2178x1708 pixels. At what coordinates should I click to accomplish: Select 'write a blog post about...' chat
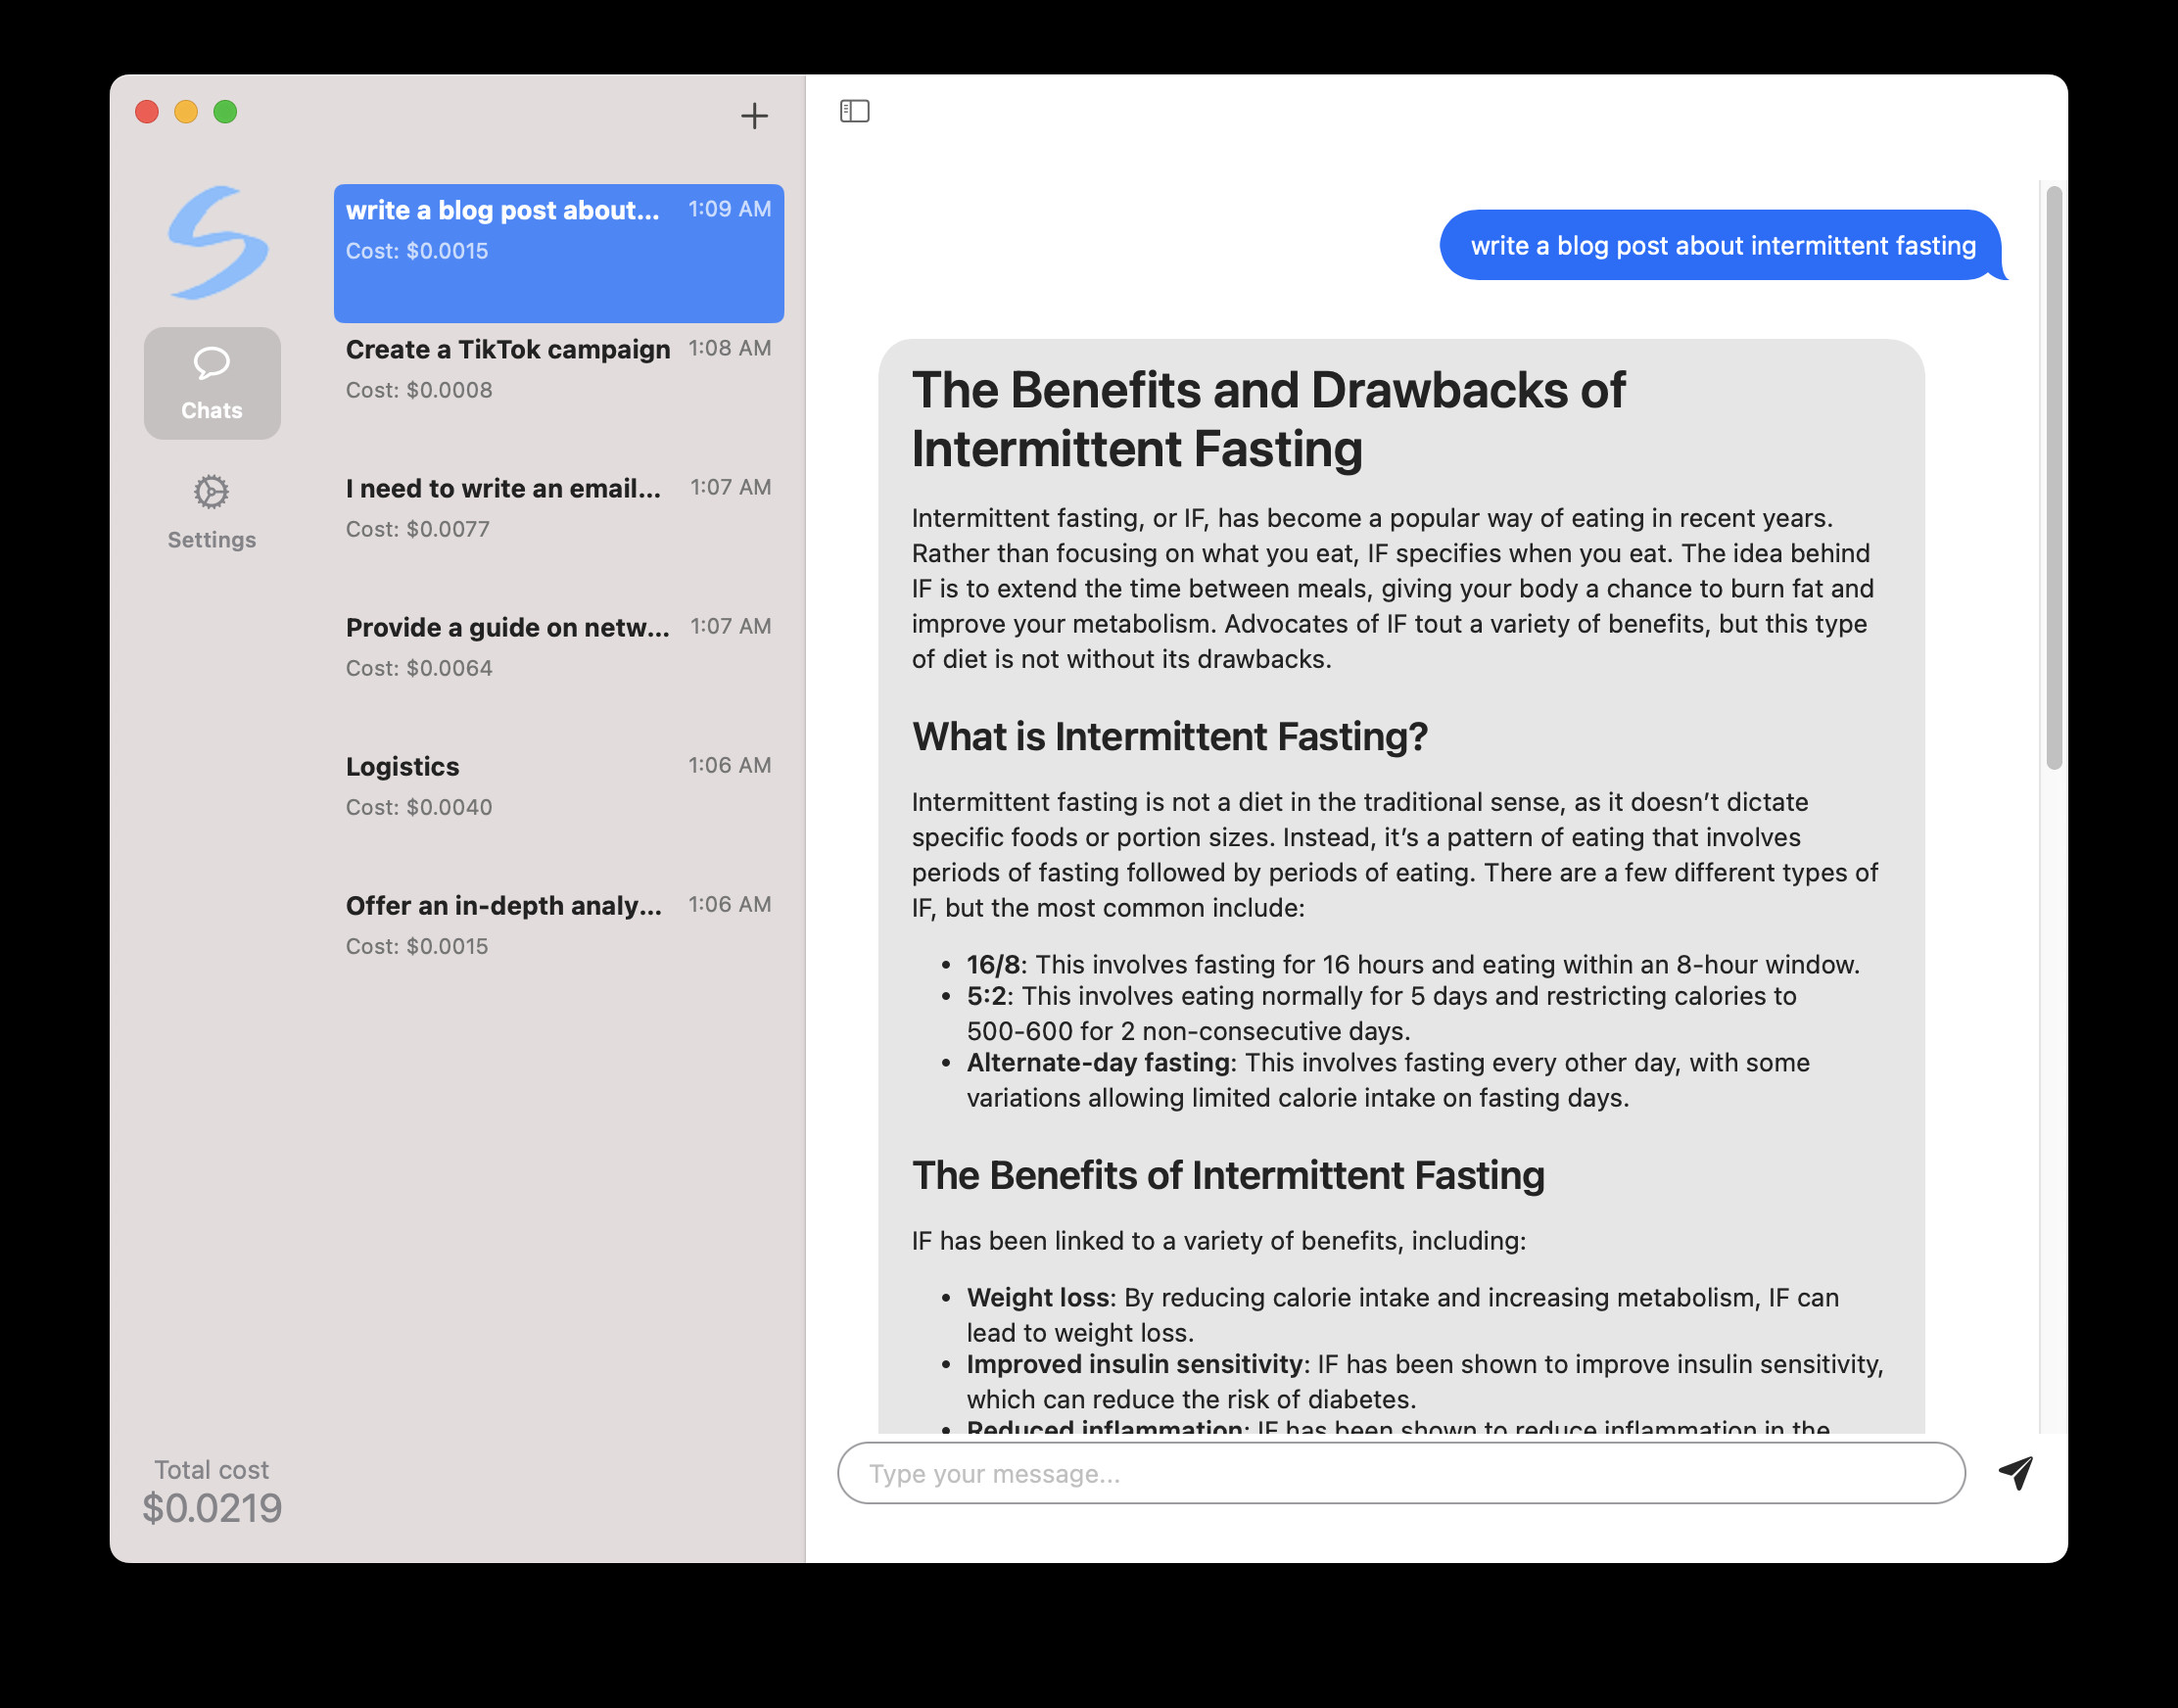tap(558, 253)
